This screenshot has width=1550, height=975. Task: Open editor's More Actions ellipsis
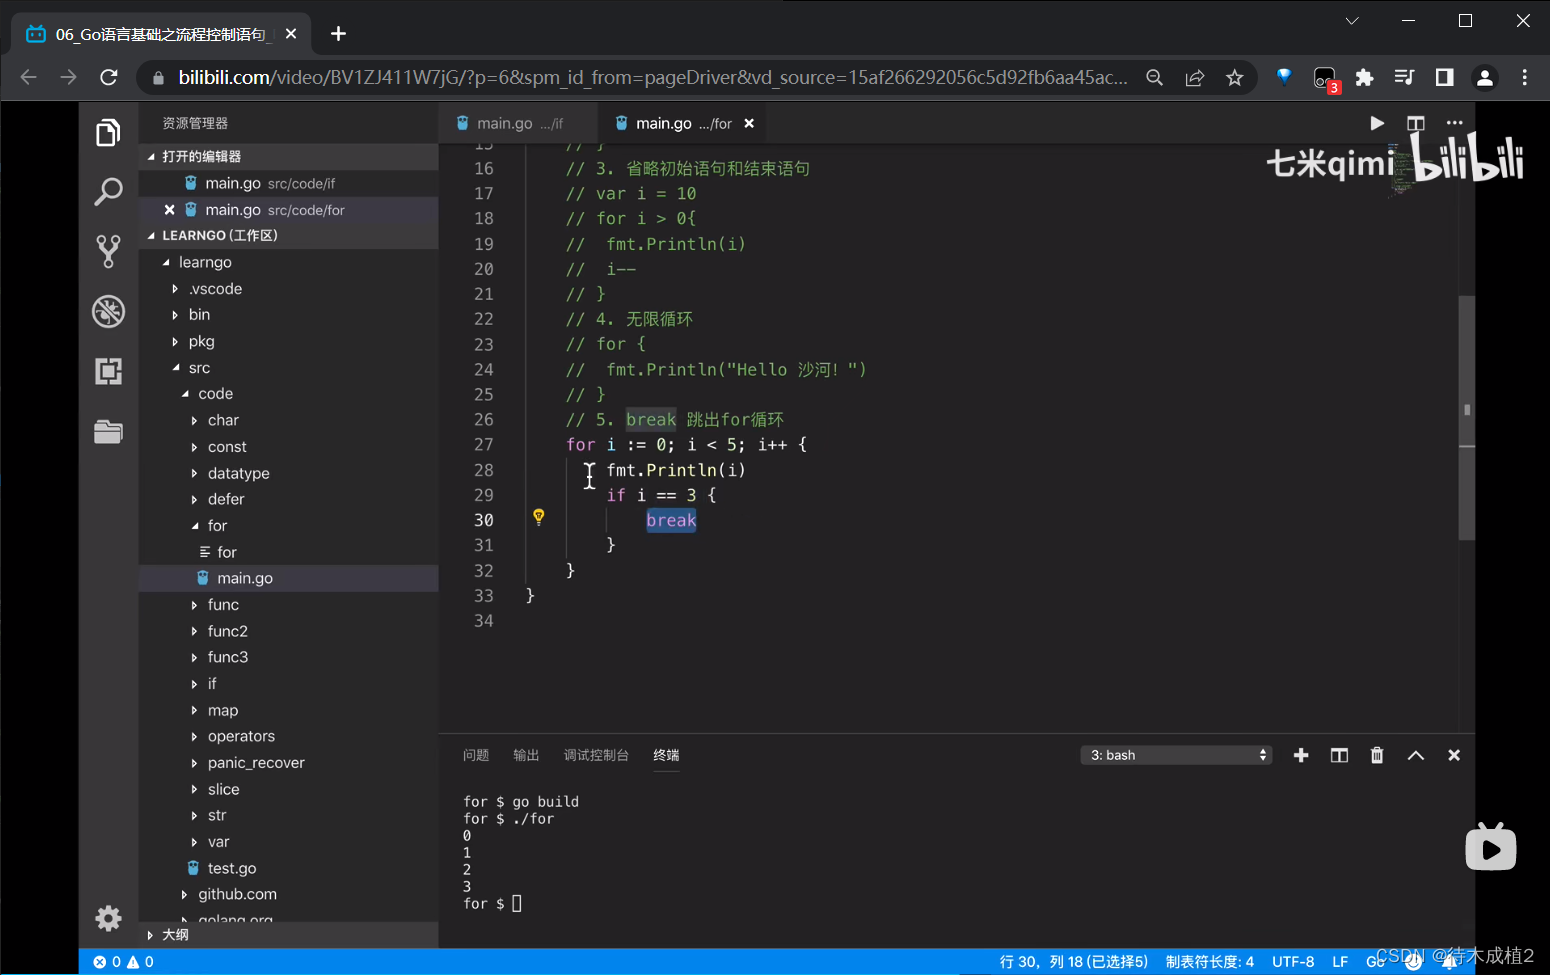pos(1454,123)
